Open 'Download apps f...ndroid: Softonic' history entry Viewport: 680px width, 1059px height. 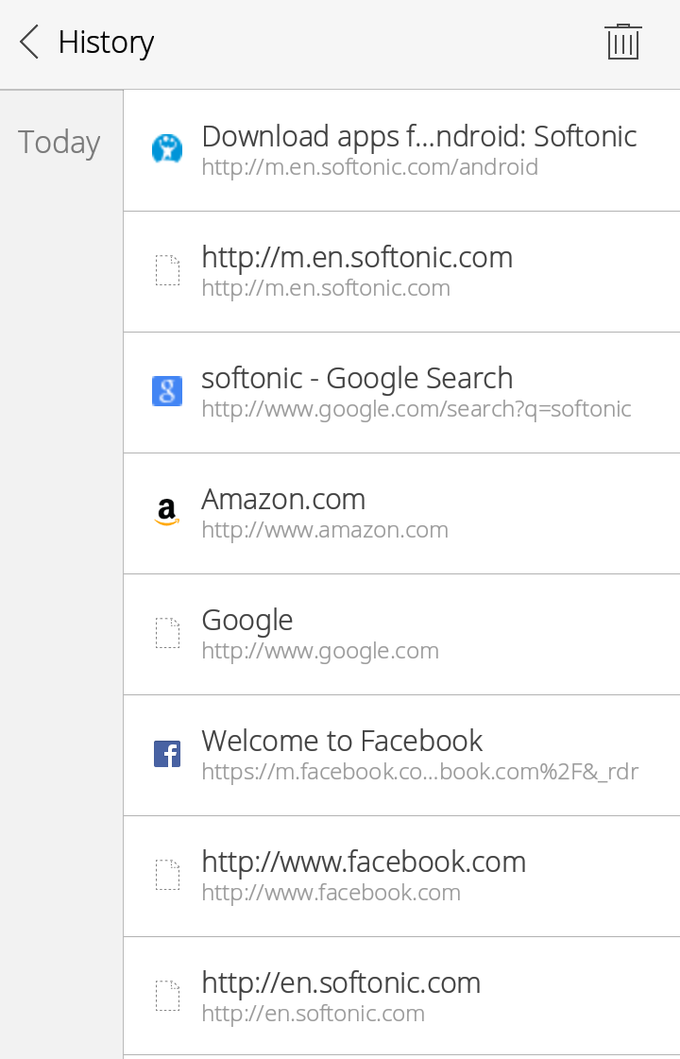click(x=419, y=136)
